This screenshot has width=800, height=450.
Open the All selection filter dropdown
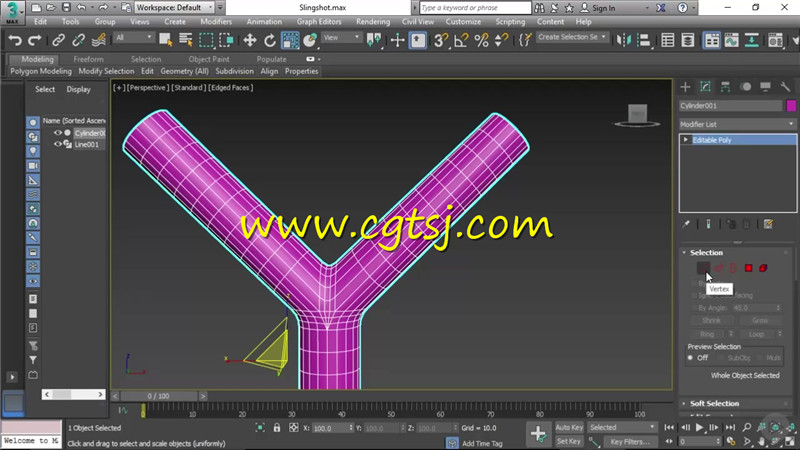(134, 38)
